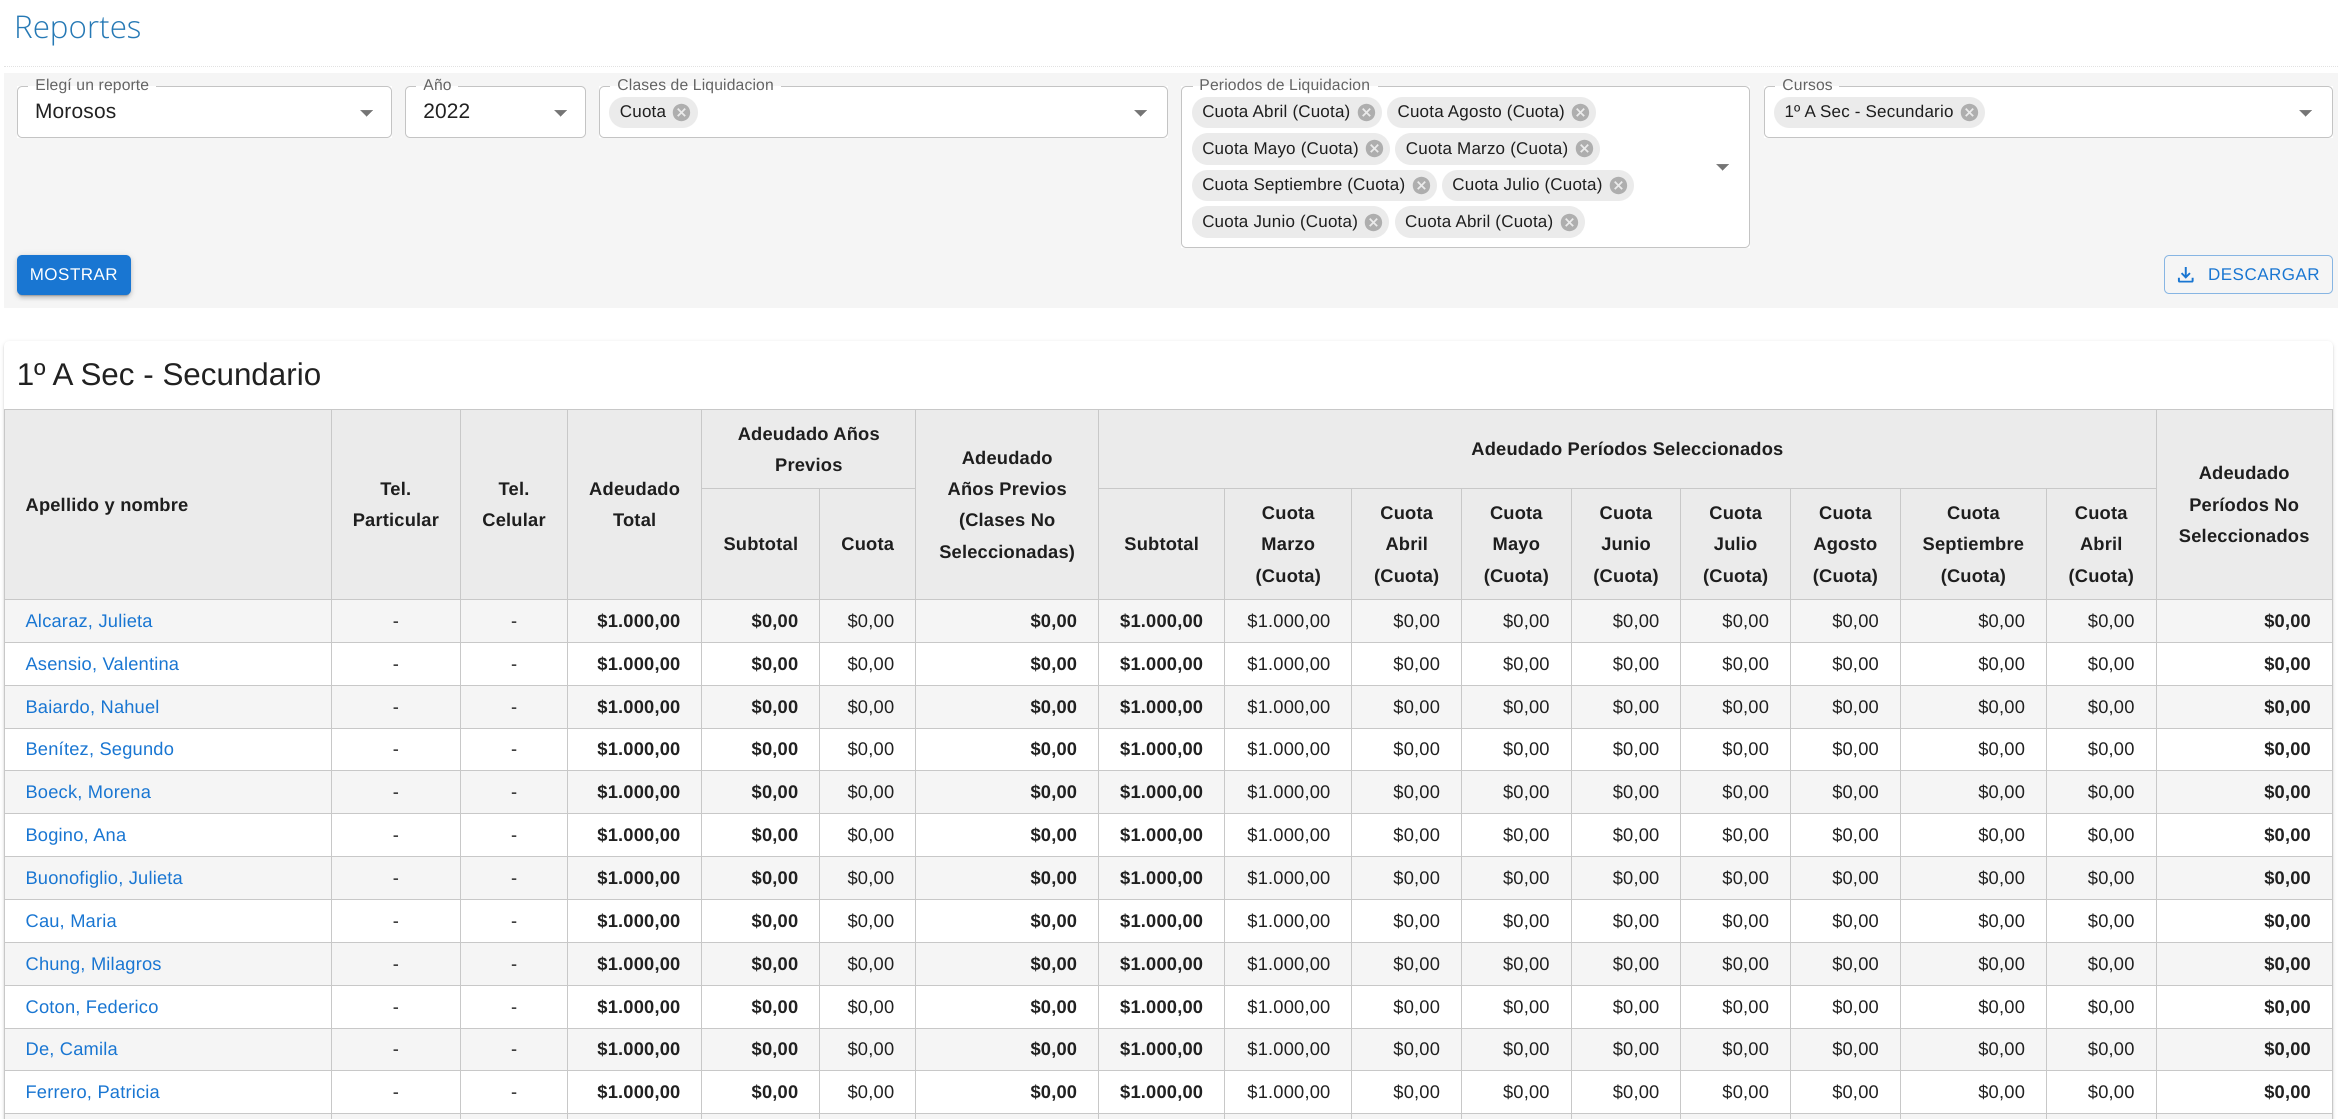Click the MOSTRAR button
This screenshot has height=1119, width=2338.
73,275
